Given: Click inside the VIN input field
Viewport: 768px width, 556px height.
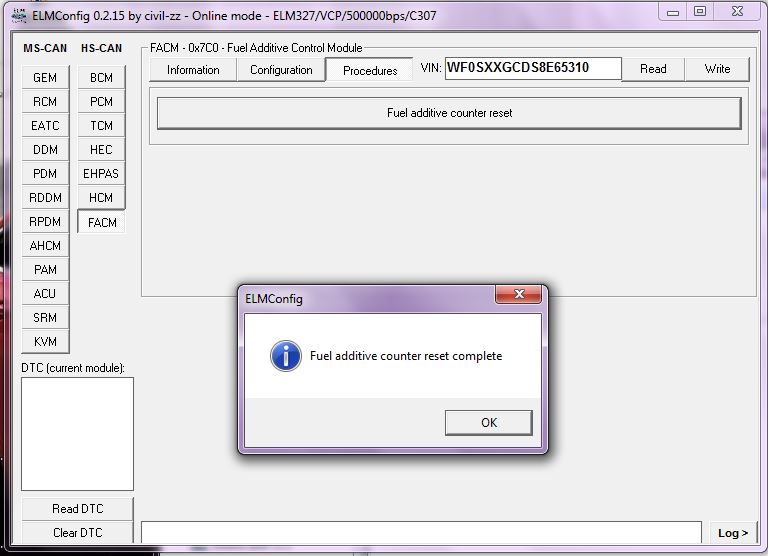Looking at the screenshot, I should 532,69.
